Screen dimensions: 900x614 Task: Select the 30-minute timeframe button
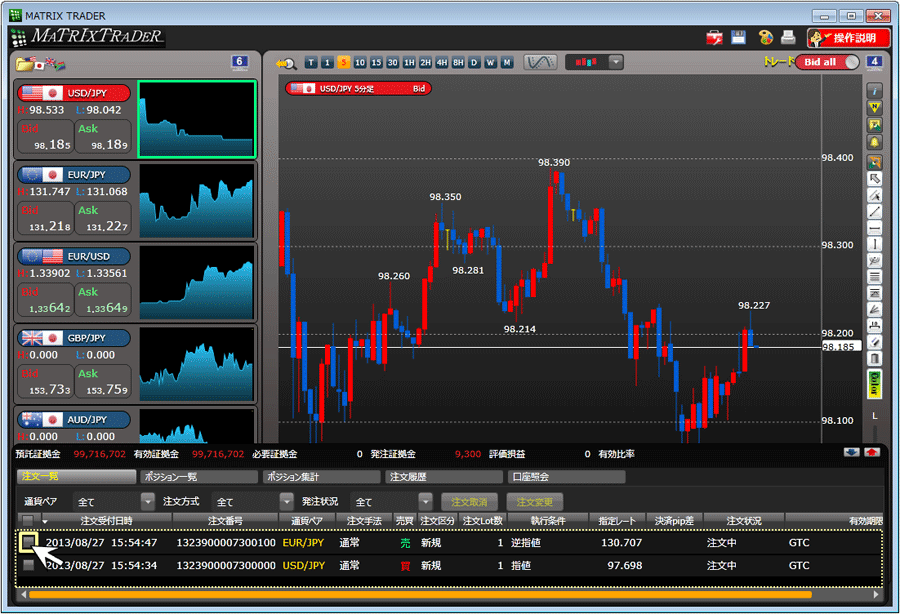[393, 63]
